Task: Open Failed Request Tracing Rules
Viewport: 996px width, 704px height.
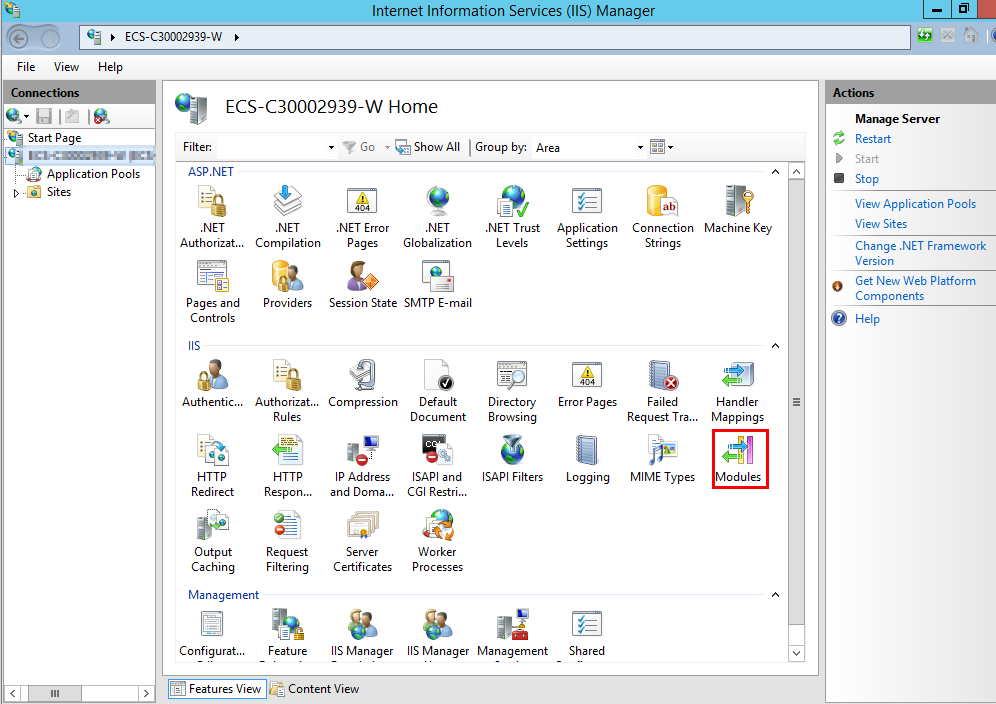Action: point(663,391)
